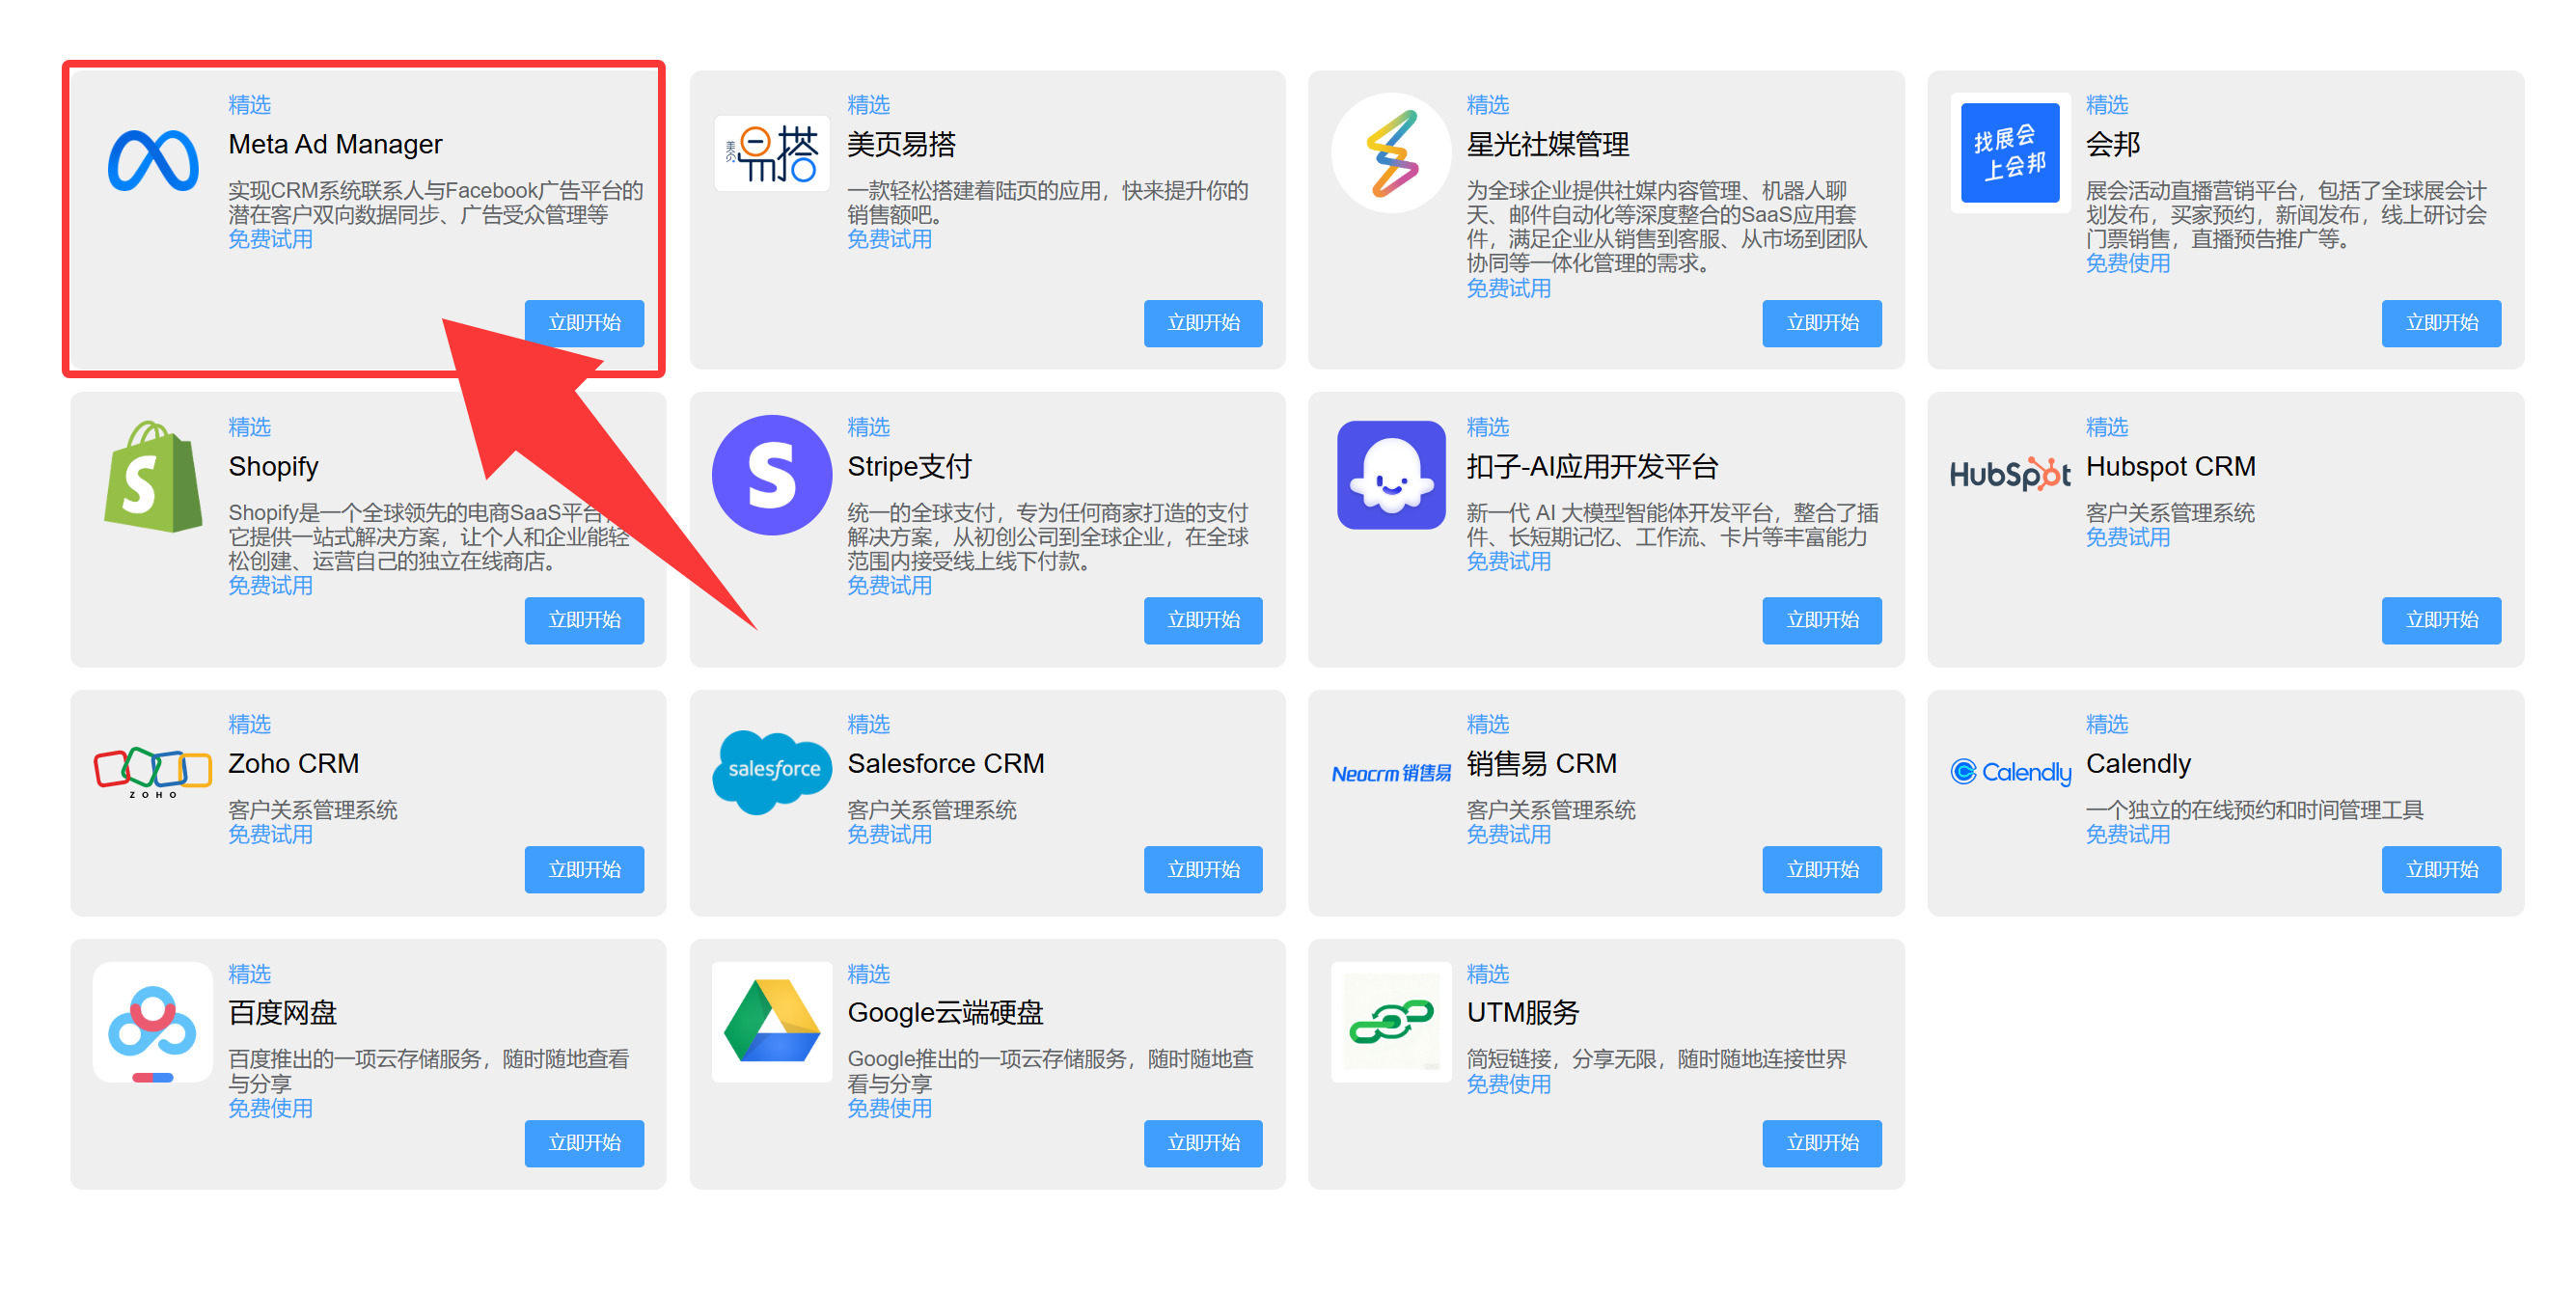Click the Salesforce CRM title
This screenshot has width=2576, height=1316.
pos(945,763)
